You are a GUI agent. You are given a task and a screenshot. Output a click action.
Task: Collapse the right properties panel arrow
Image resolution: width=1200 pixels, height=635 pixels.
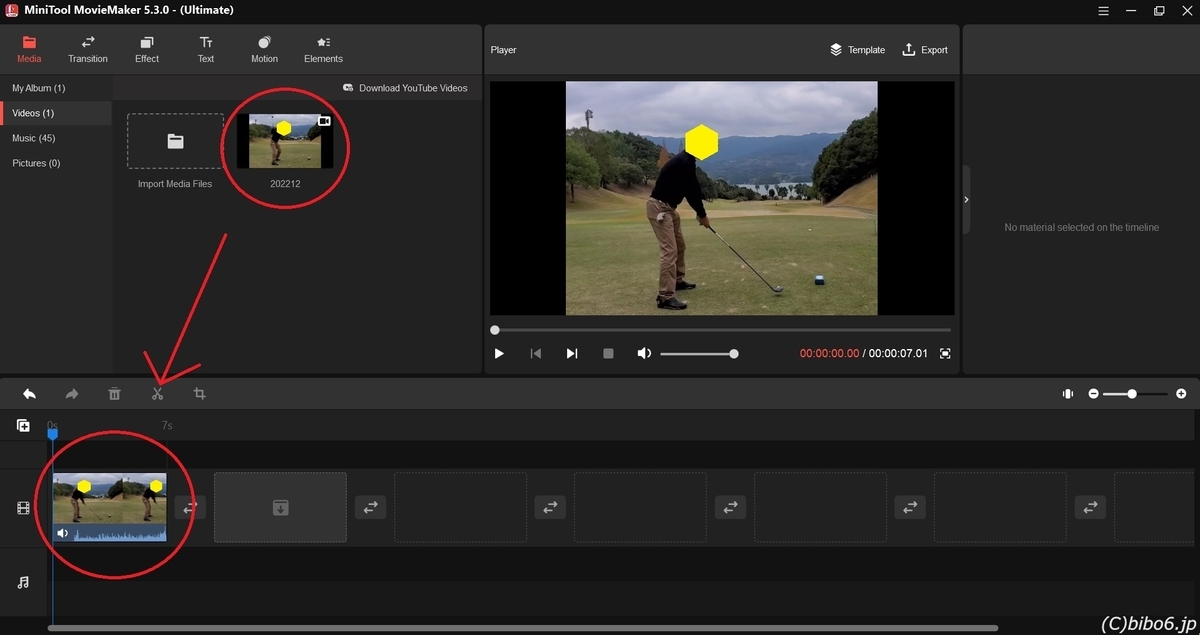pos(966,200)
